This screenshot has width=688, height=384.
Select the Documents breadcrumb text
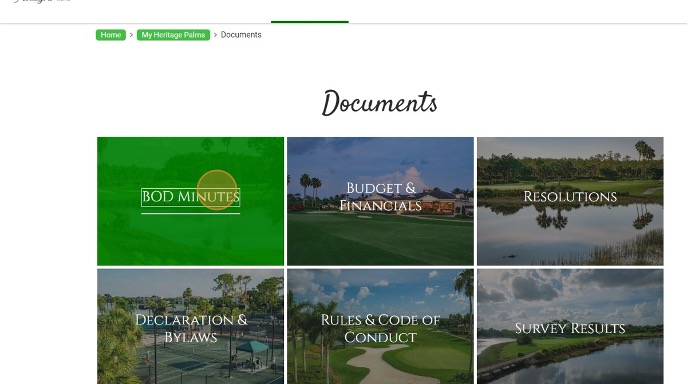241,35
